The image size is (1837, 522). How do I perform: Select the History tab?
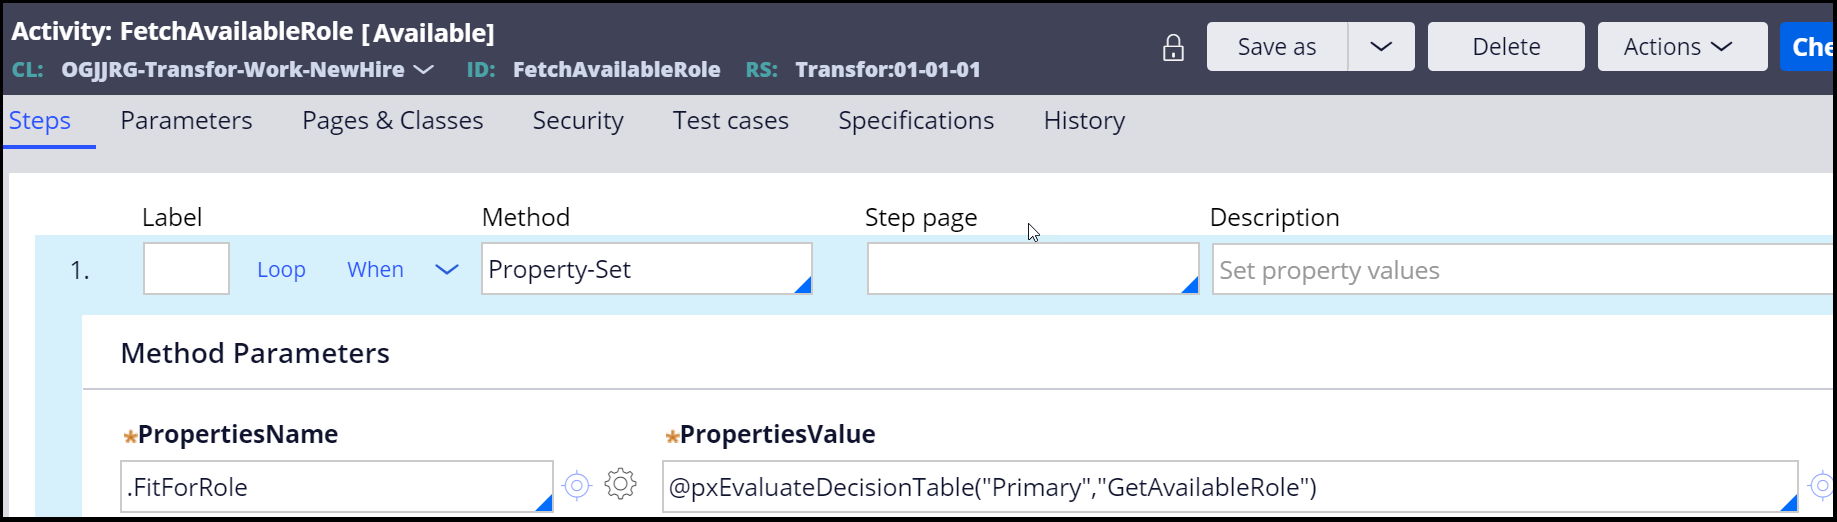pos(1084,121)
